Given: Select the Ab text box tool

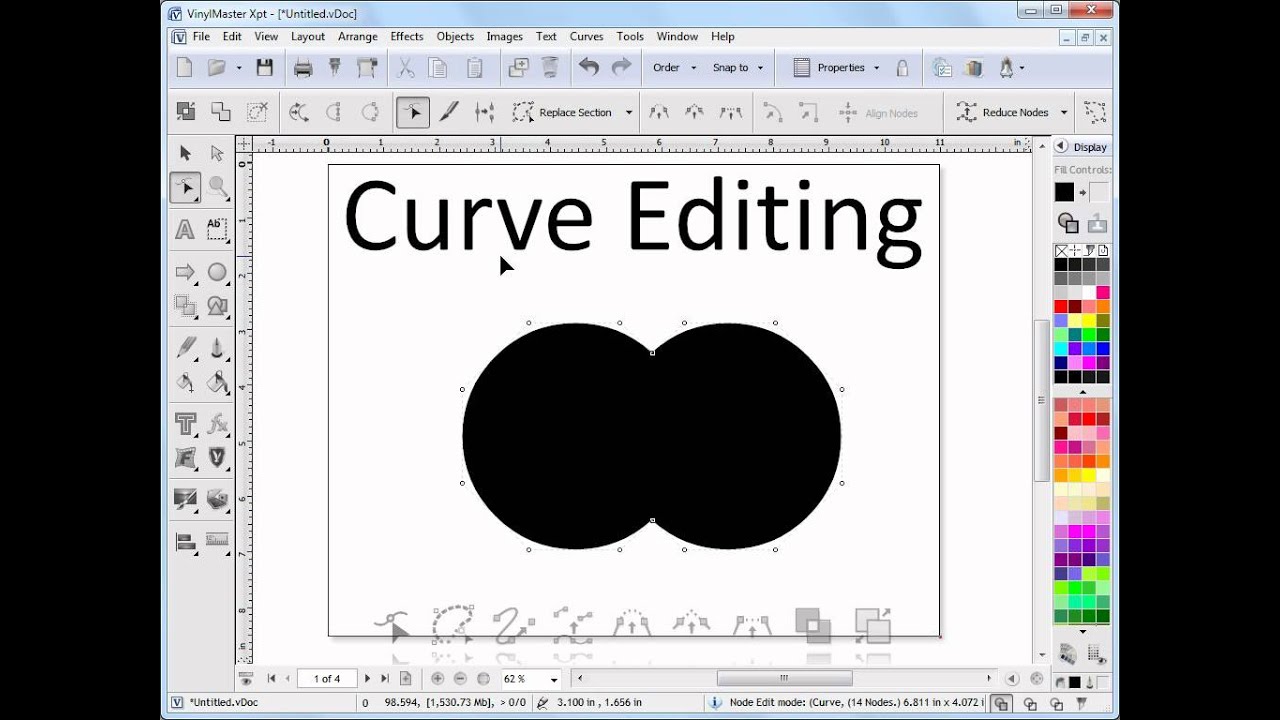Looking at the screenshot, I should (217, 230).
